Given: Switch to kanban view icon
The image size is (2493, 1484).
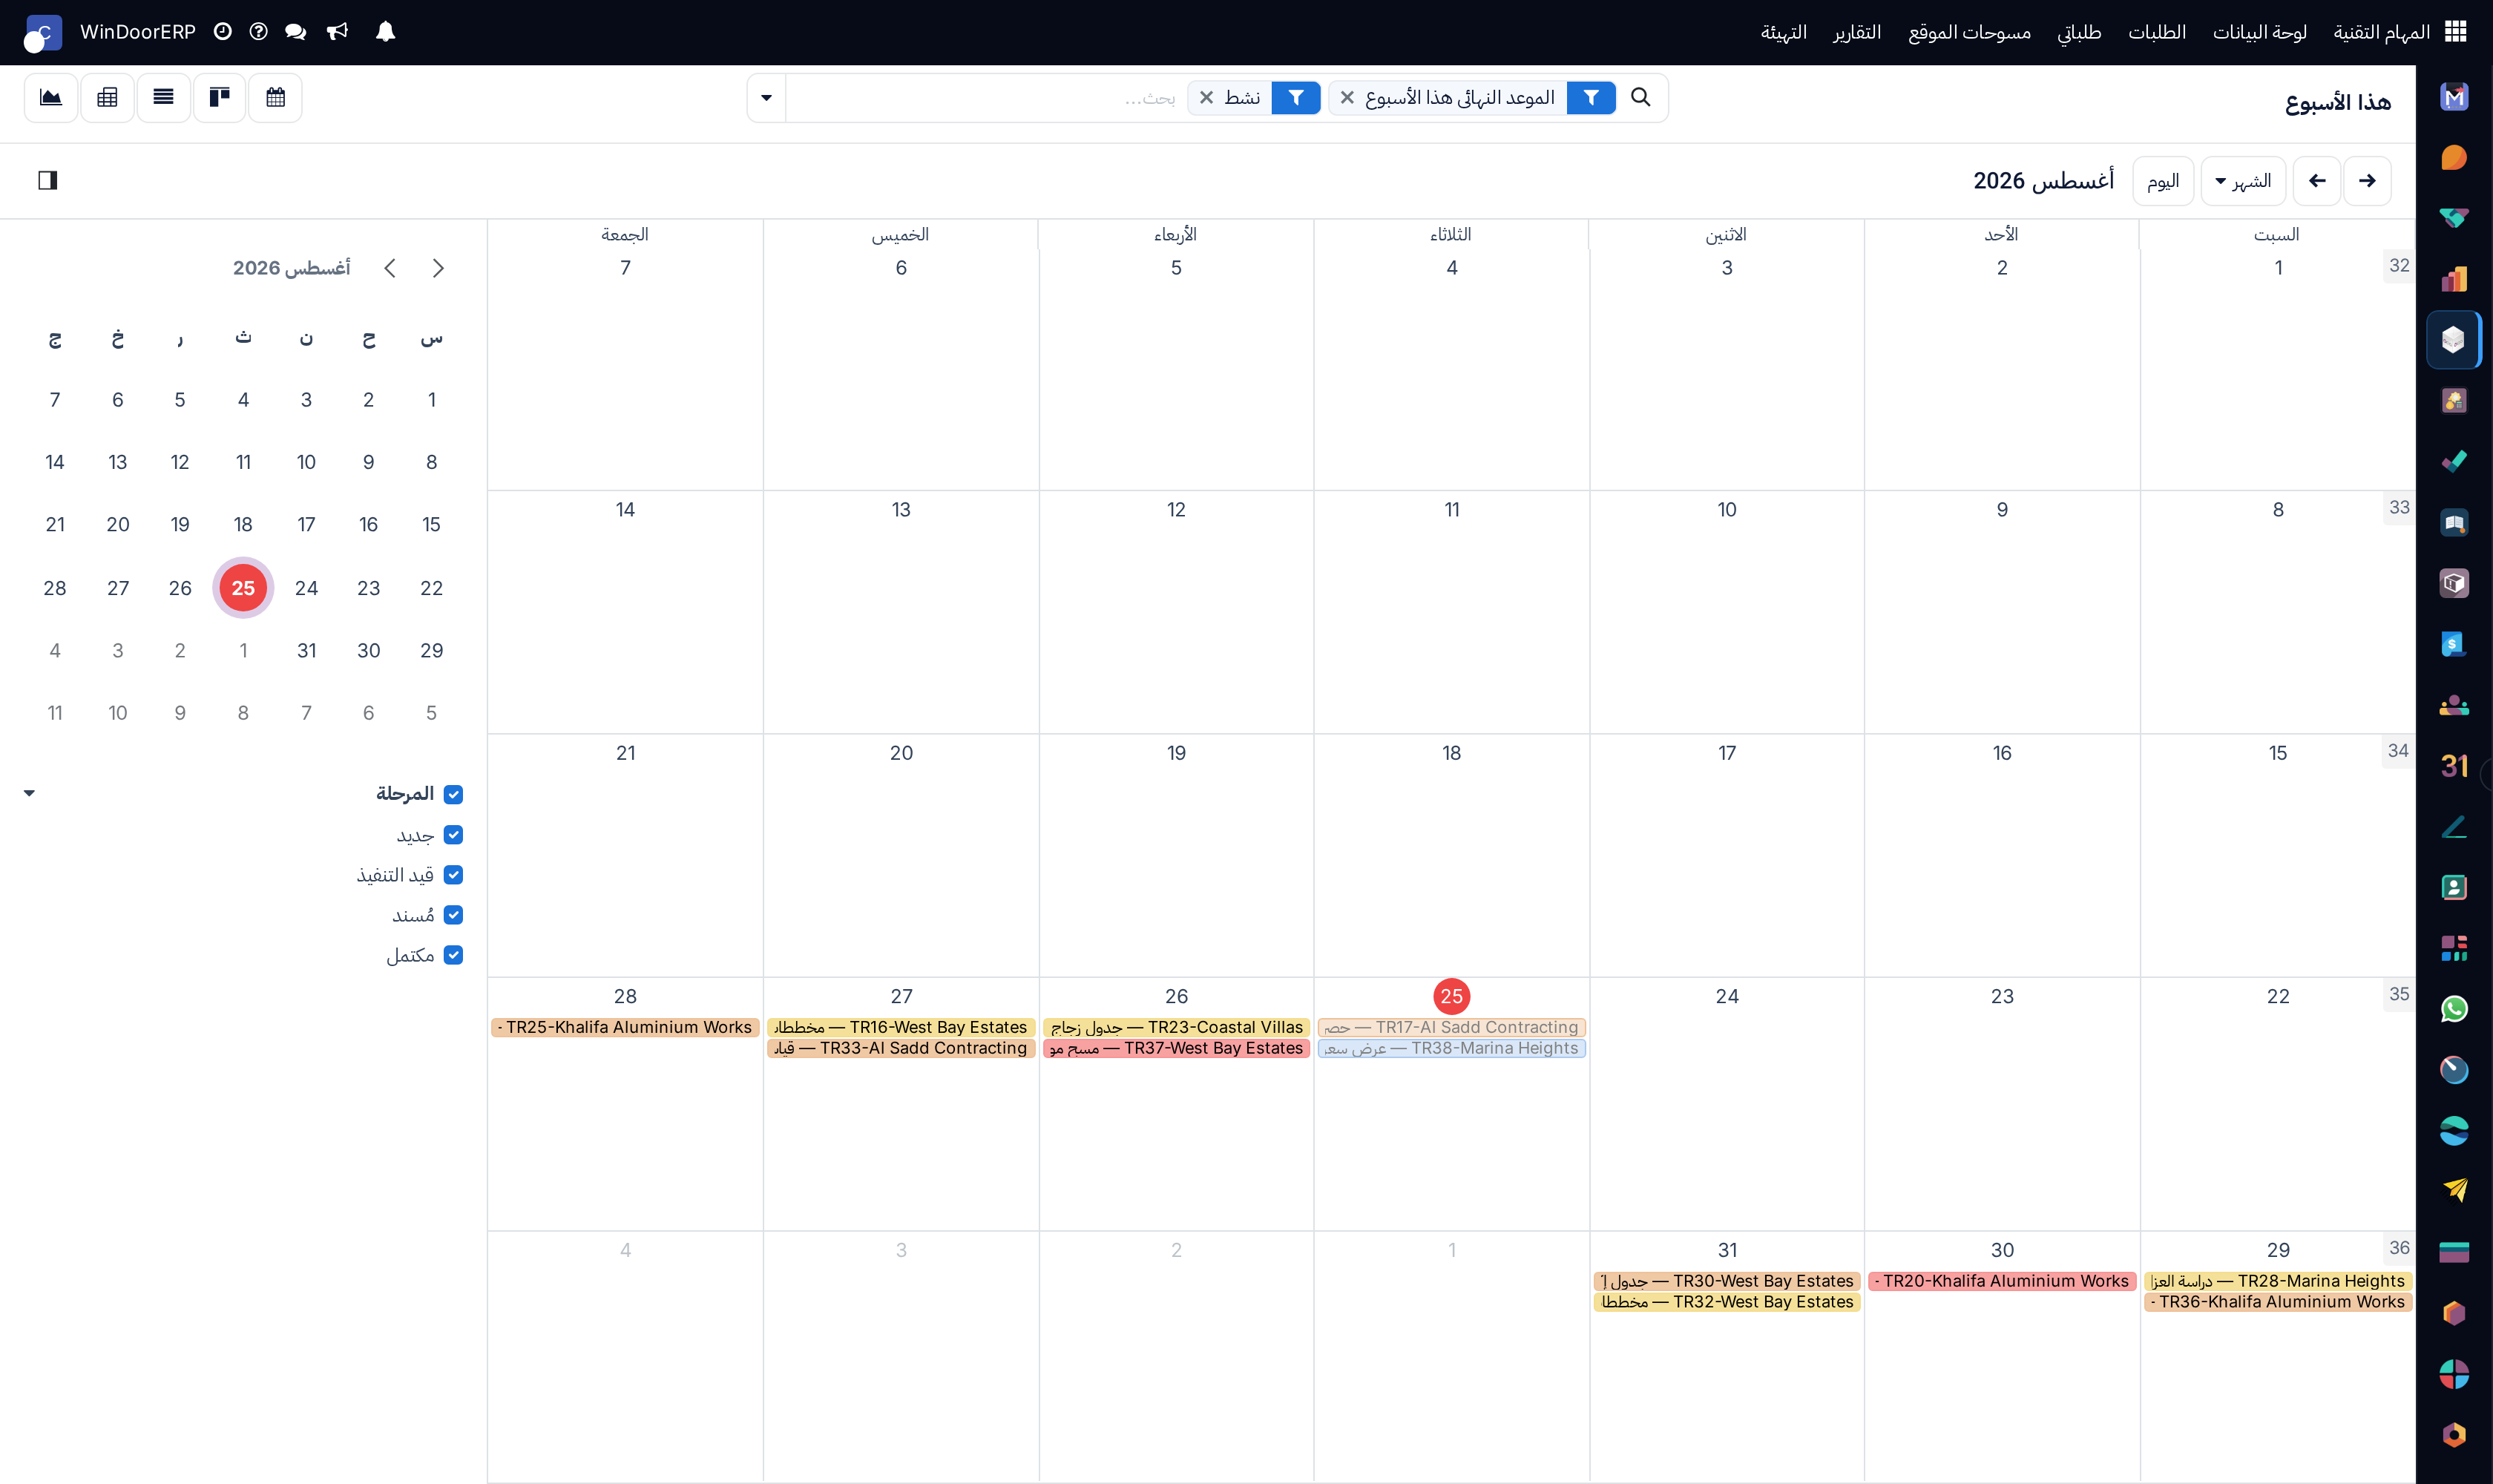Looking at the screenshot, I should pyautogui.click(x=219, y=97).
